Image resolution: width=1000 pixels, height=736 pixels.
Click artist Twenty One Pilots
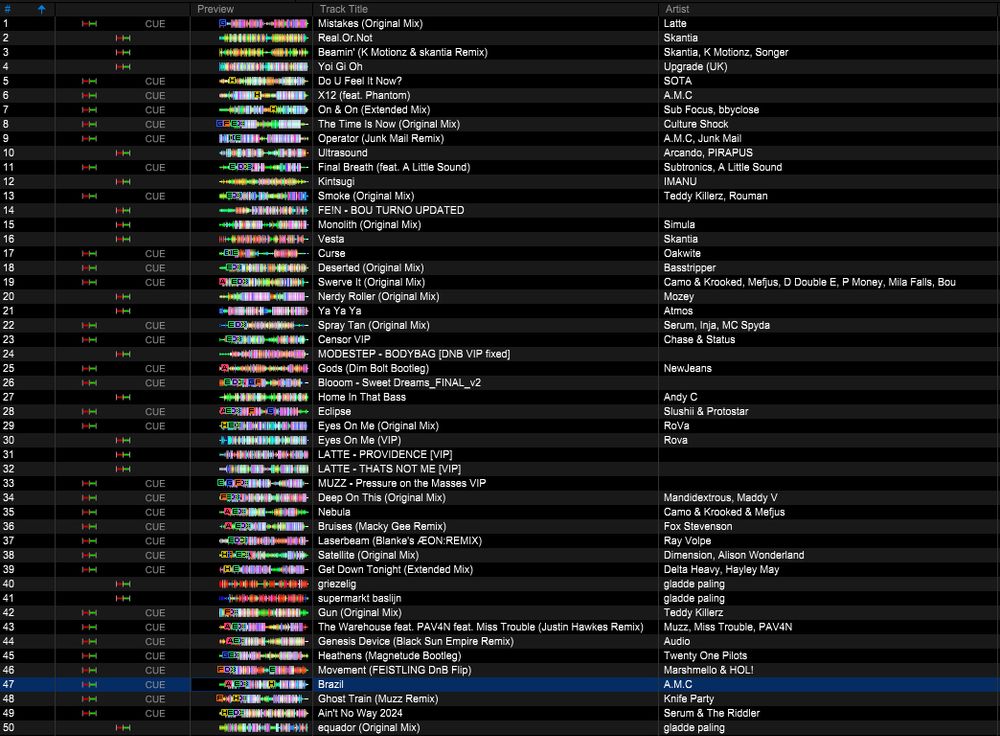click(705, 656)
